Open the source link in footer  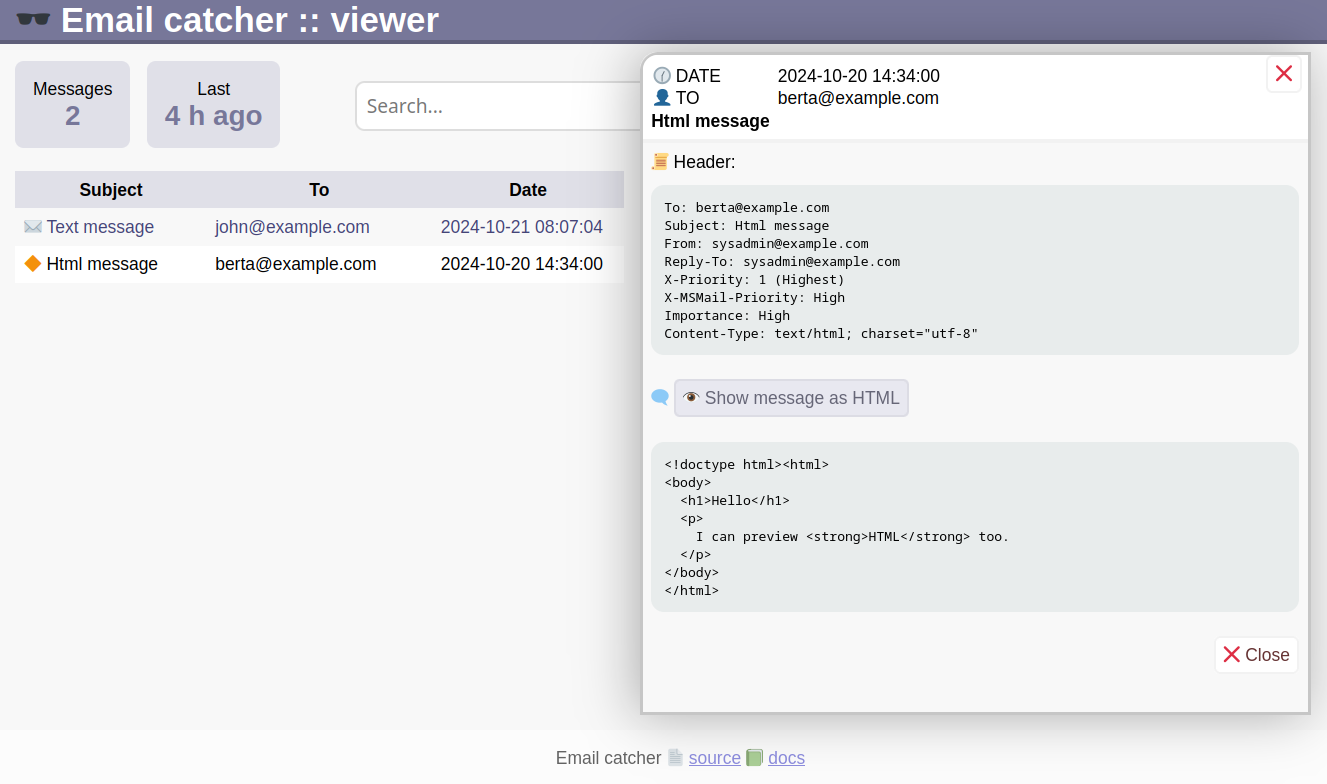coord(715,758)
